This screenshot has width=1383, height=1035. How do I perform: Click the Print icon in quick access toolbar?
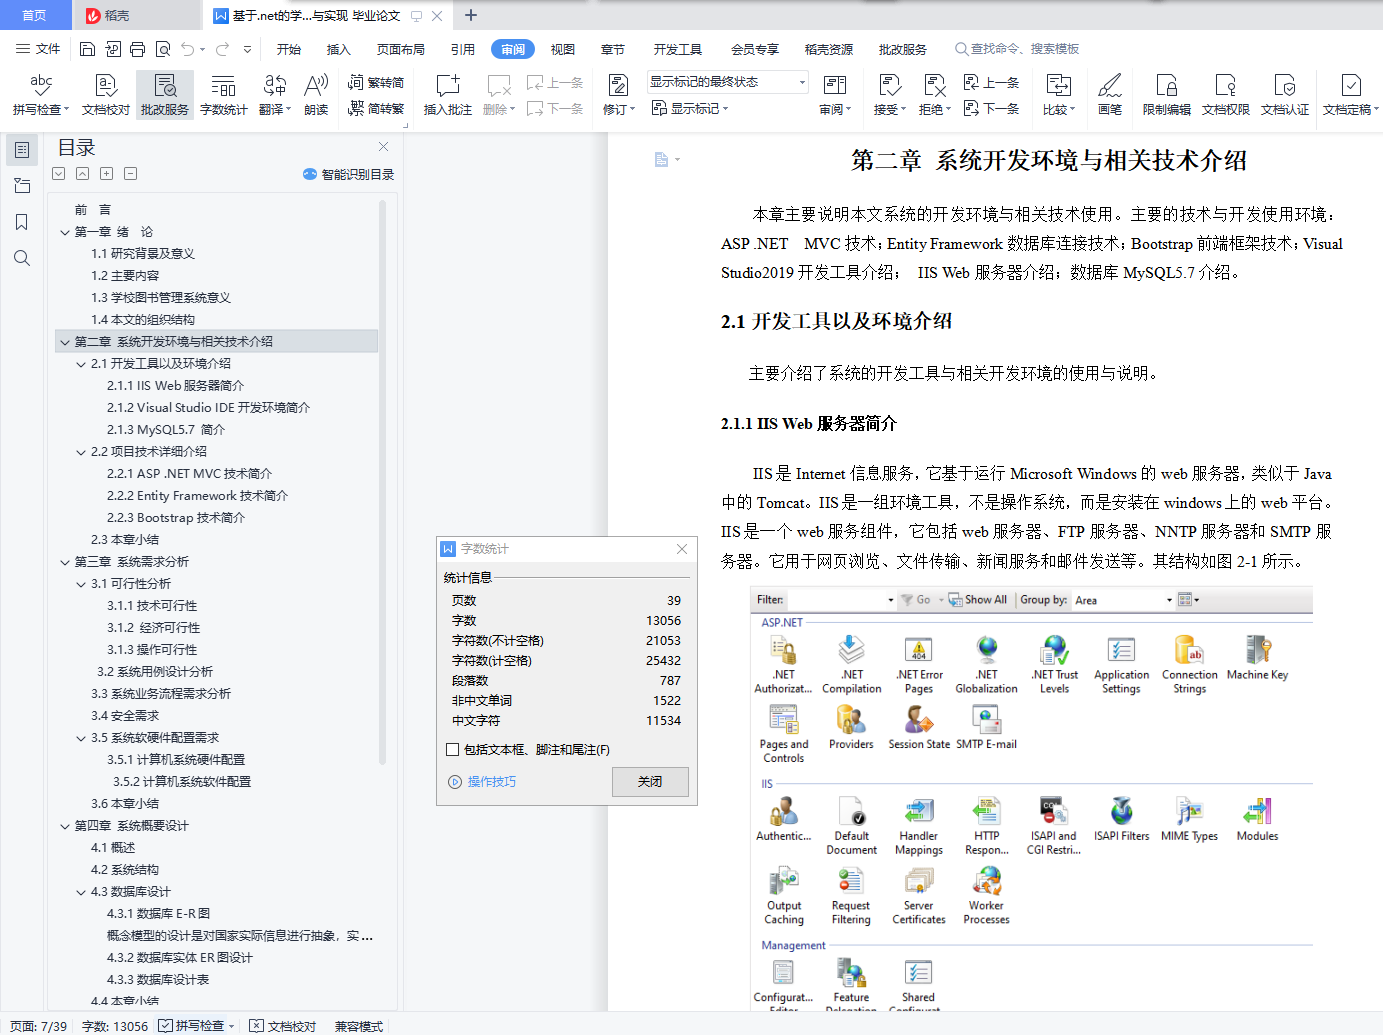(x=137, y=49)
